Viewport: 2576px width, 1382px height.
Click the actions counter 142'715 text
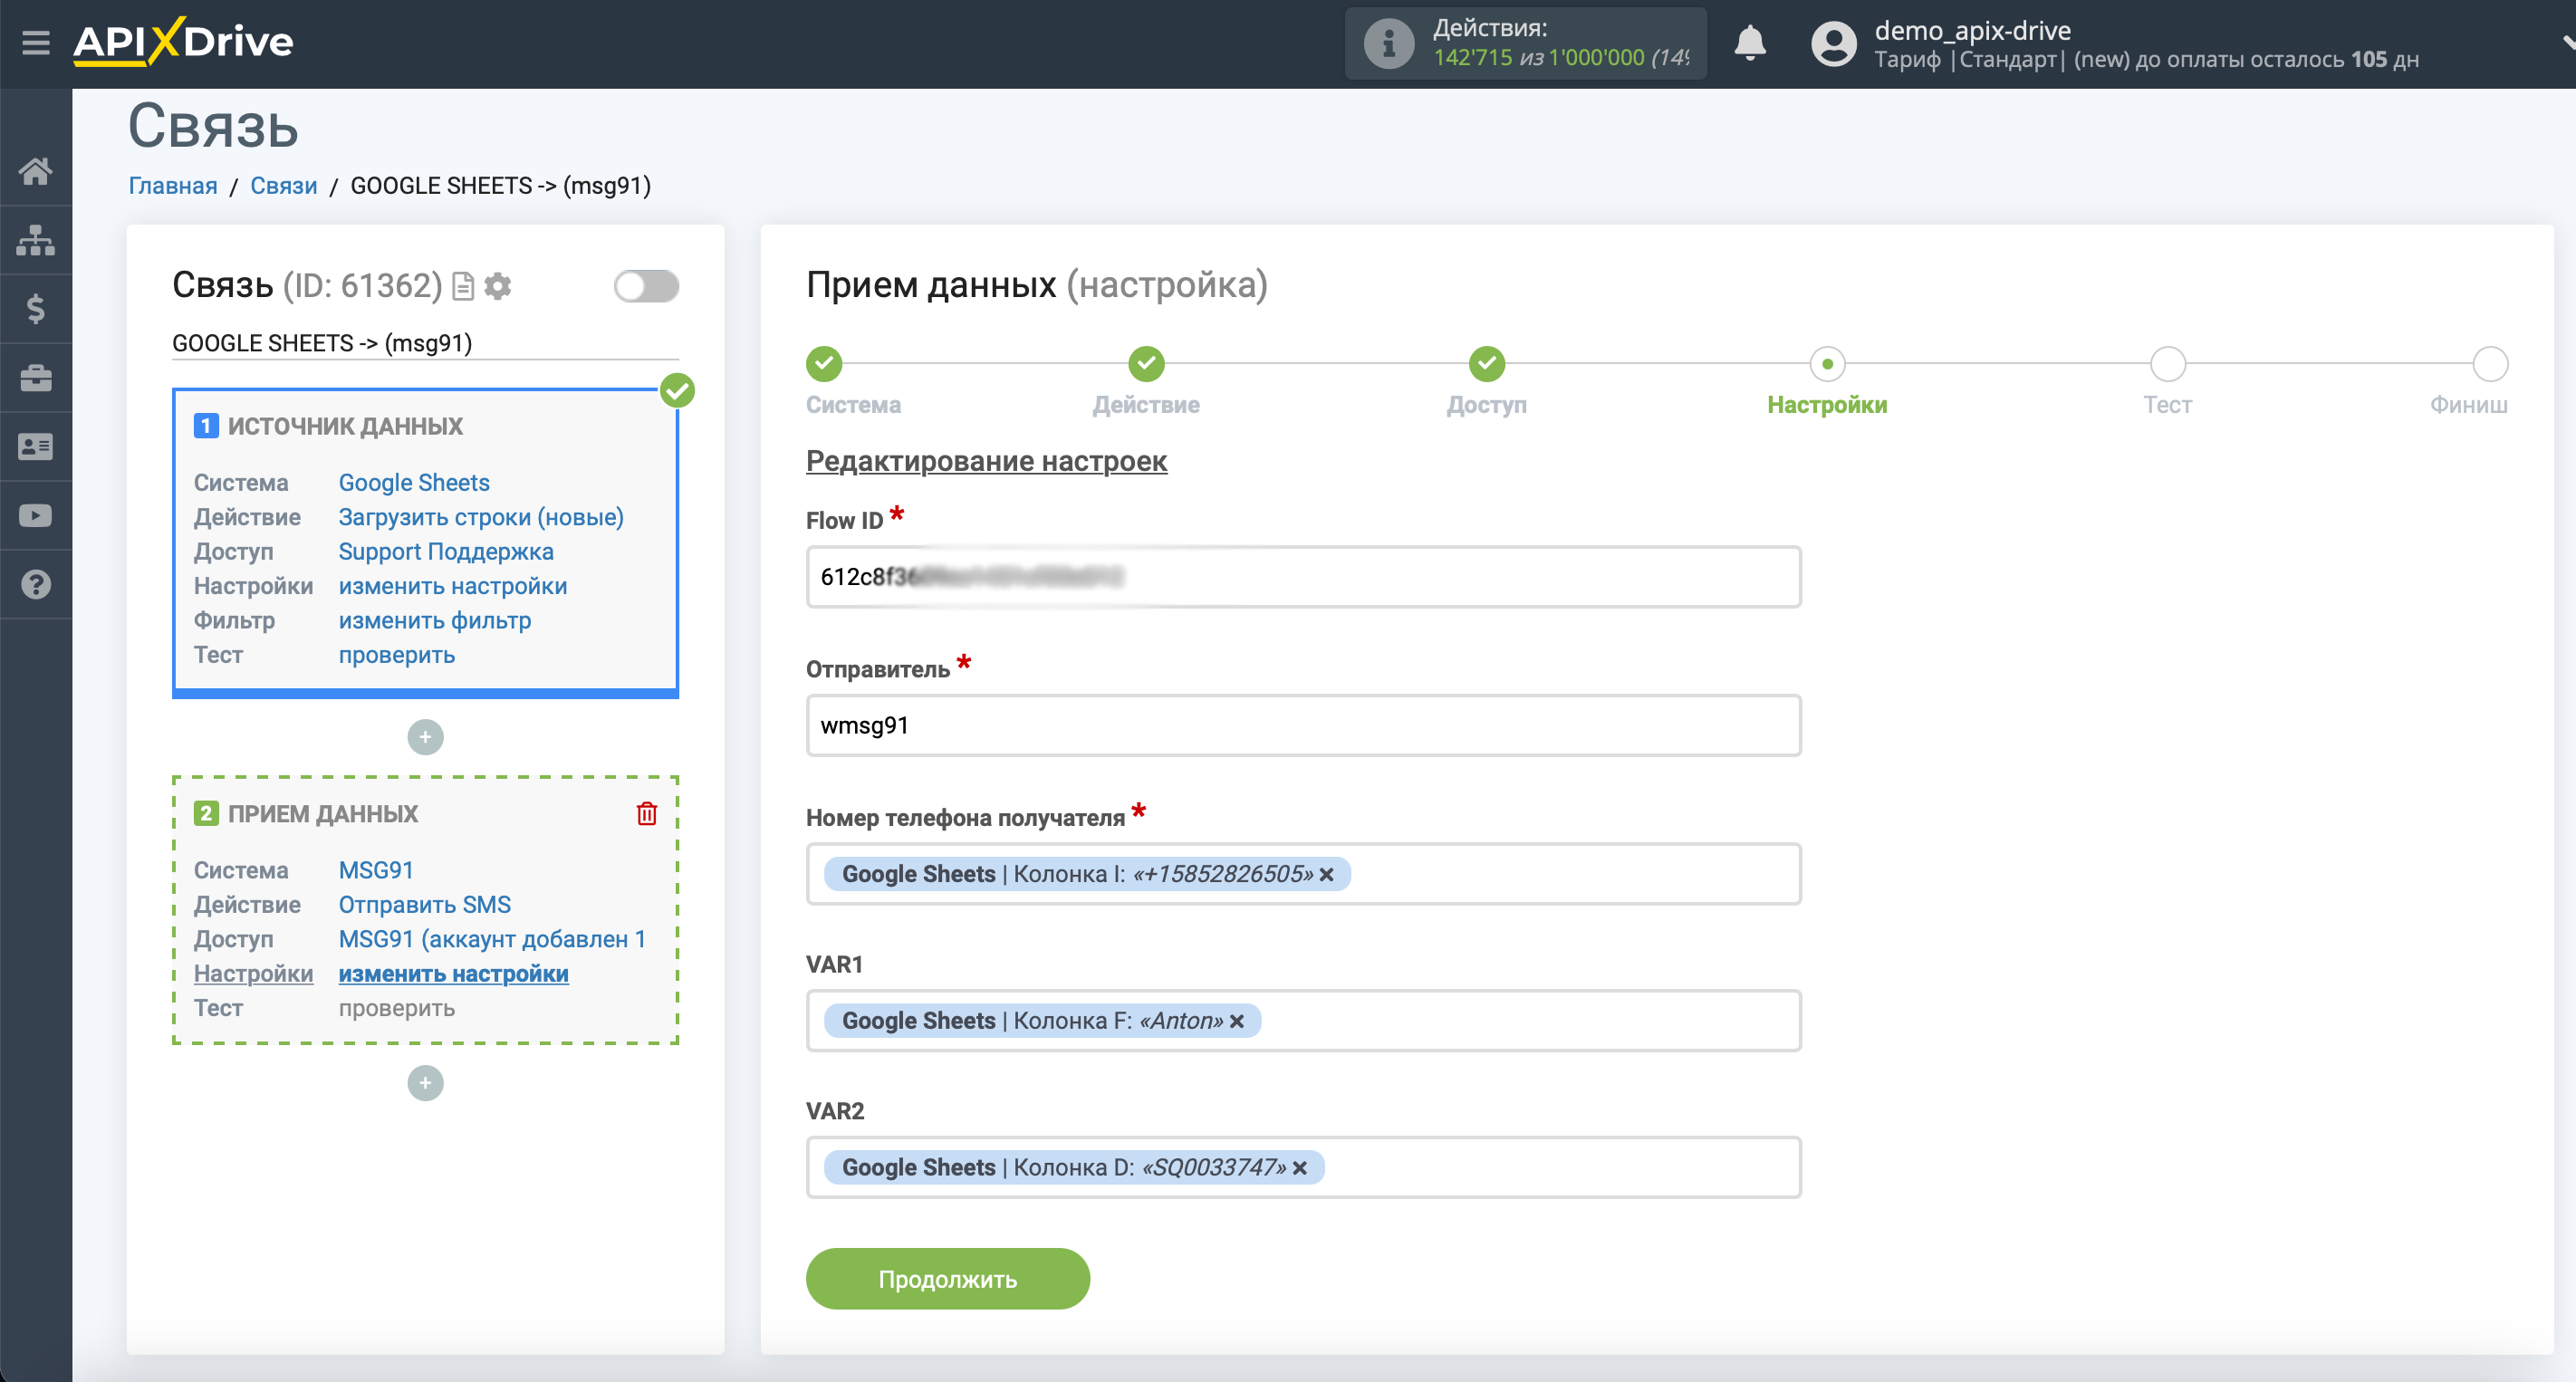1473,58
